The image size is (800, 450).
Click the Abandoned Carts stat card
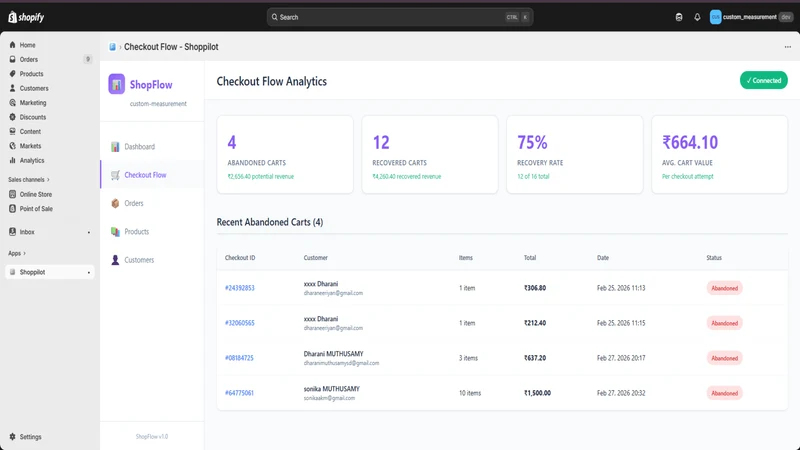[285, 155]
